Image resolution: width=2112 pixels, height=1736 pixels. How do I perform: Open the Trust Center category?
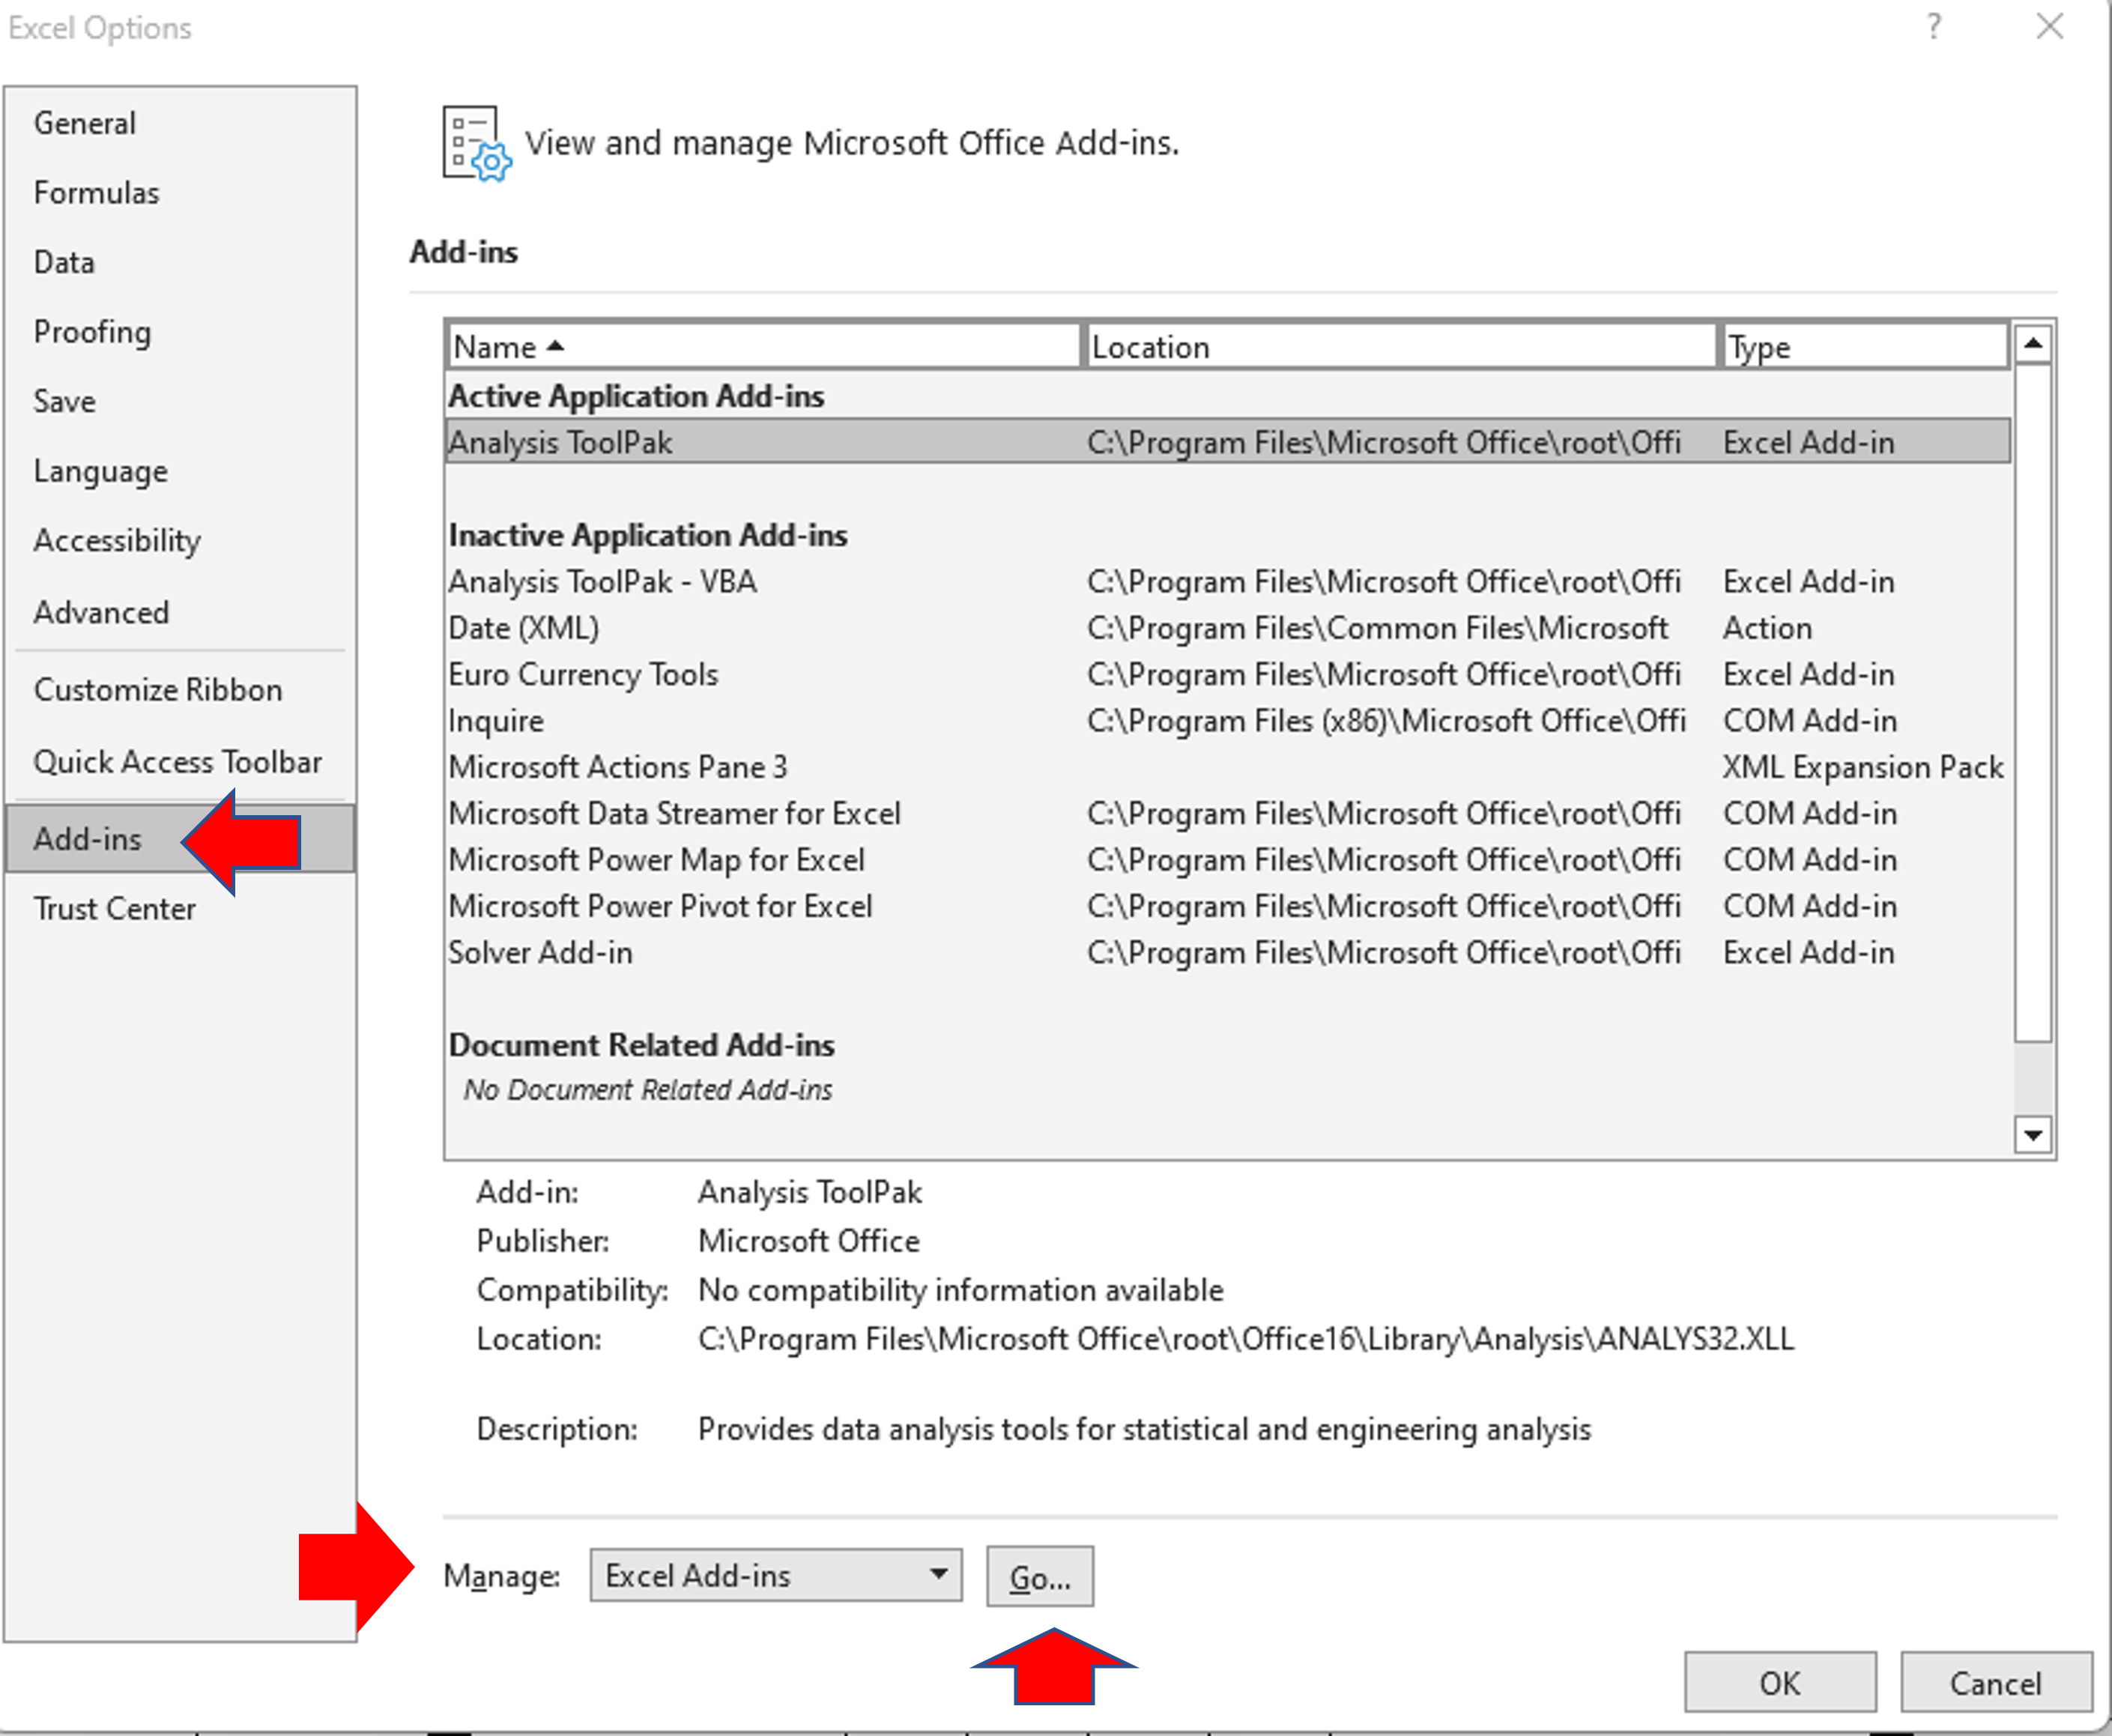(x=115, y=909)
